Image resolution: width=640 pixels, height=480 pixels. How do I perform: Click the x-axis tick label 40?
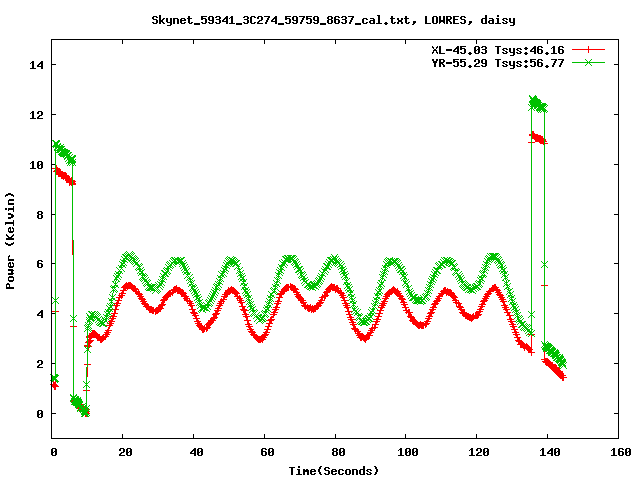click(x=196, y=452)
